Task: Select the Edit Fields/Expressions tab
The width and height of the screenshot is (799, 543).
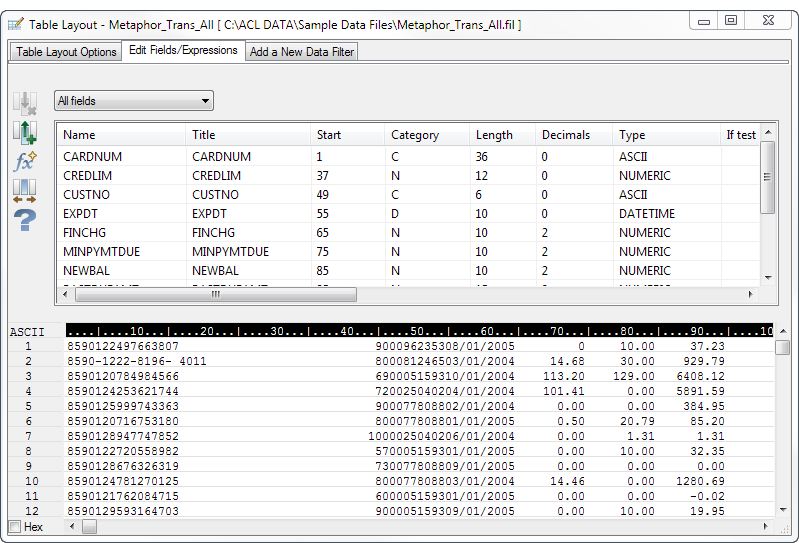Action: pos(183,51)
